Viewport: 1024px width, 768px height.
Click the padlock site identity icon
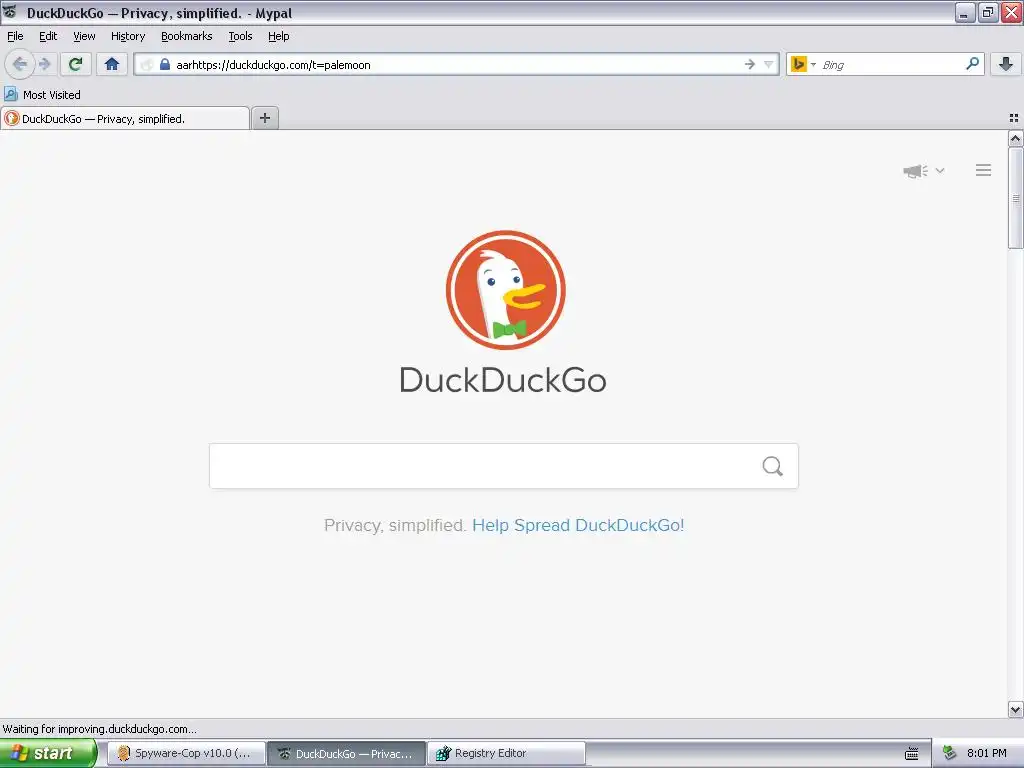tap(165, 64)
